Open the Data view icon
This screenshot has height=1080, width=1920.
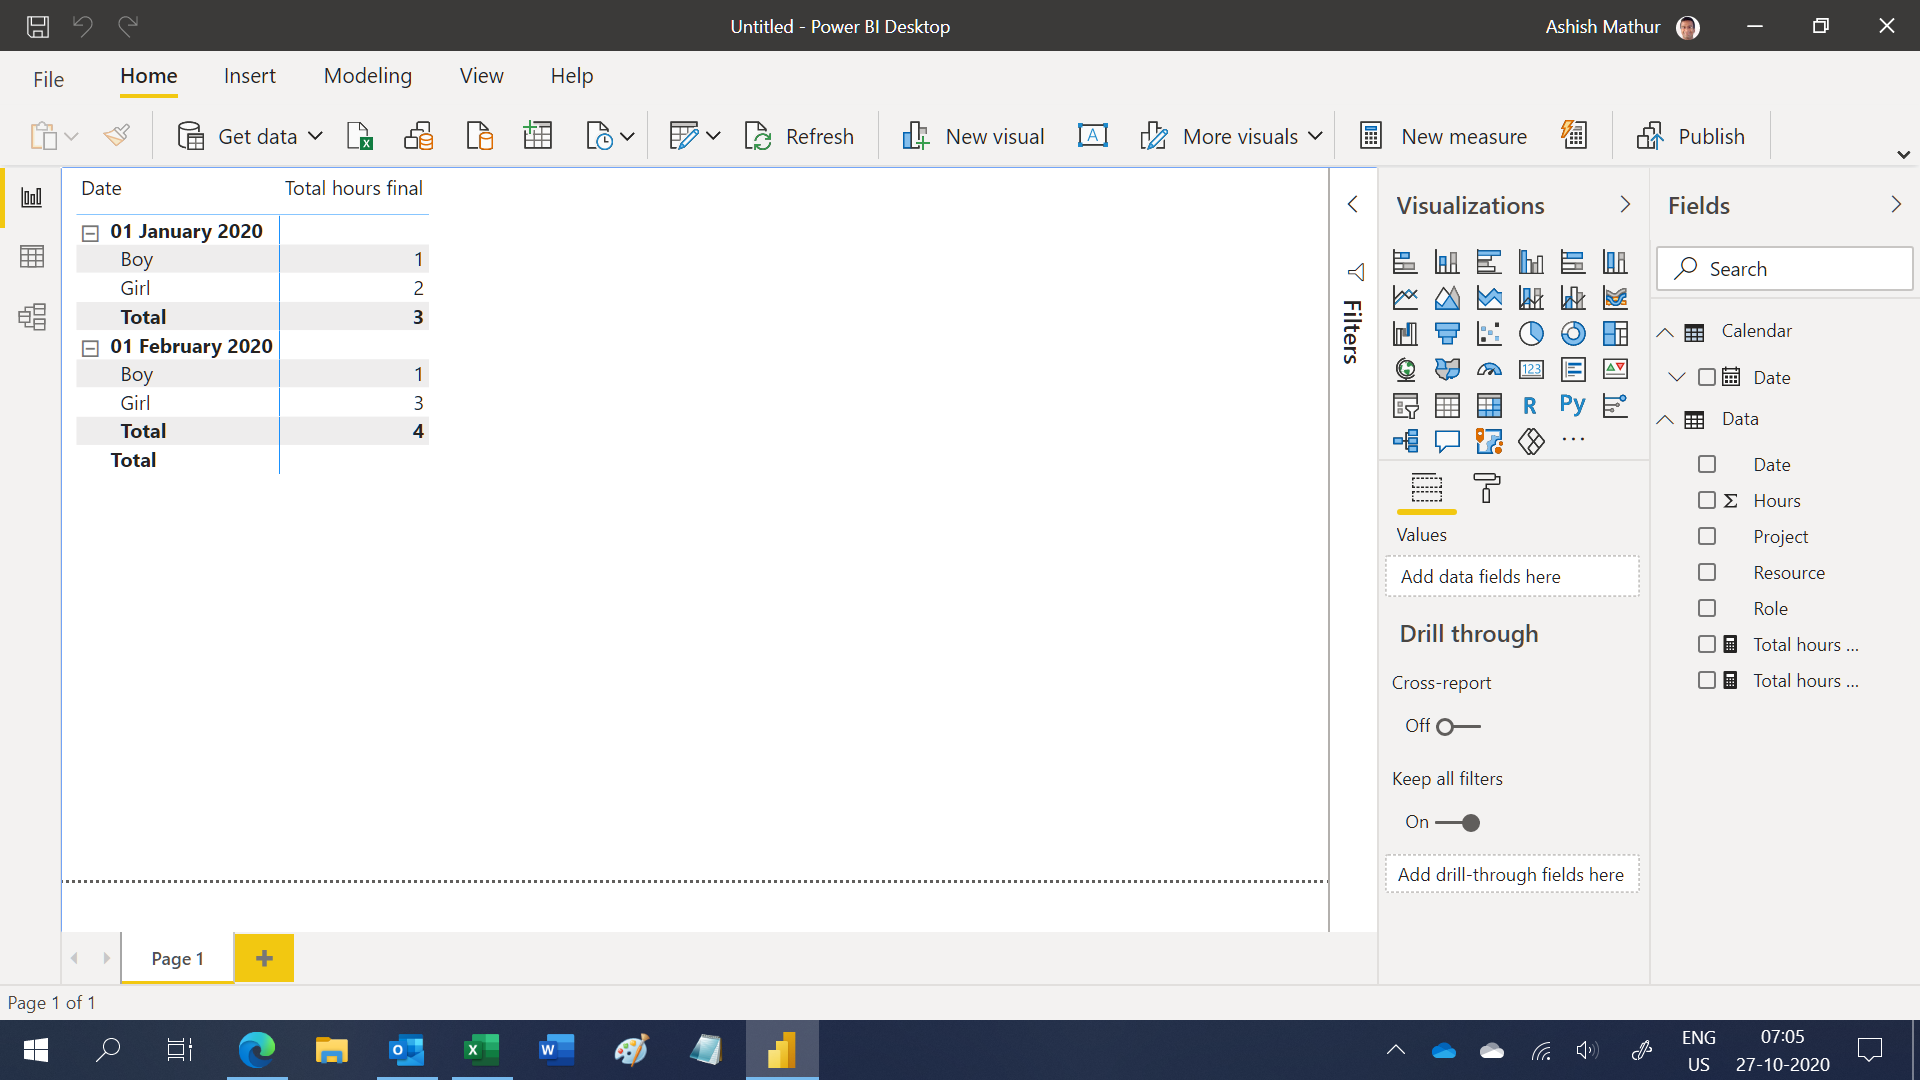(x=32, y=257)
